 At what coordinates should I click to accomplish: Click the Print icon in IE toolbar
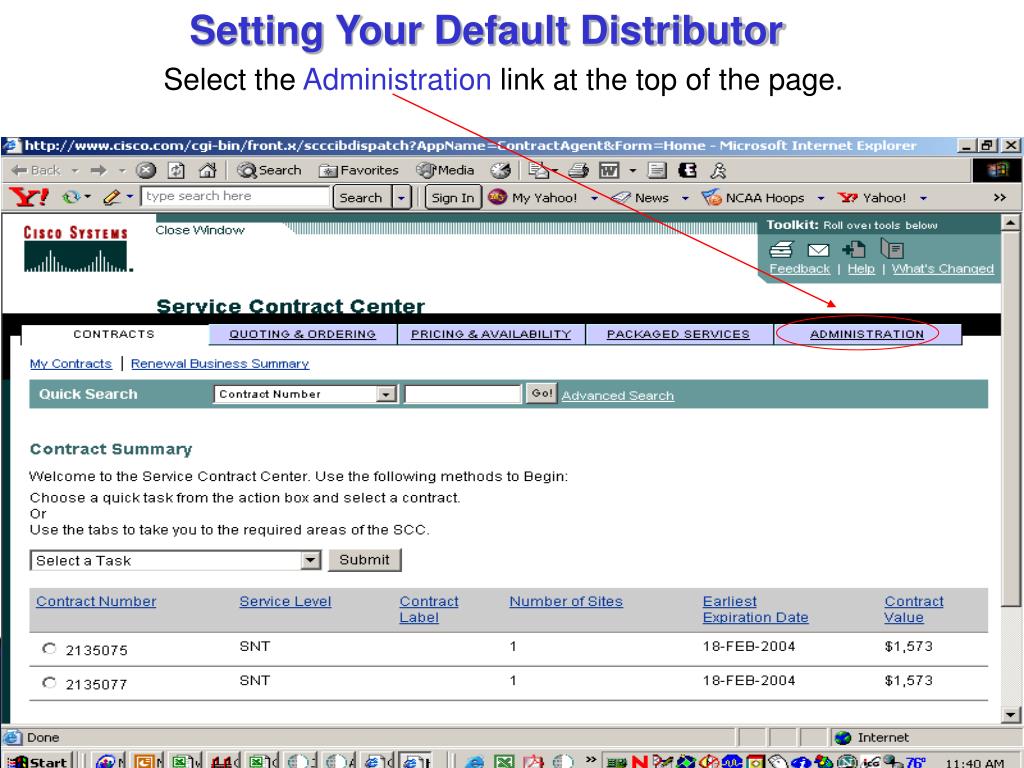pos(578,170)
